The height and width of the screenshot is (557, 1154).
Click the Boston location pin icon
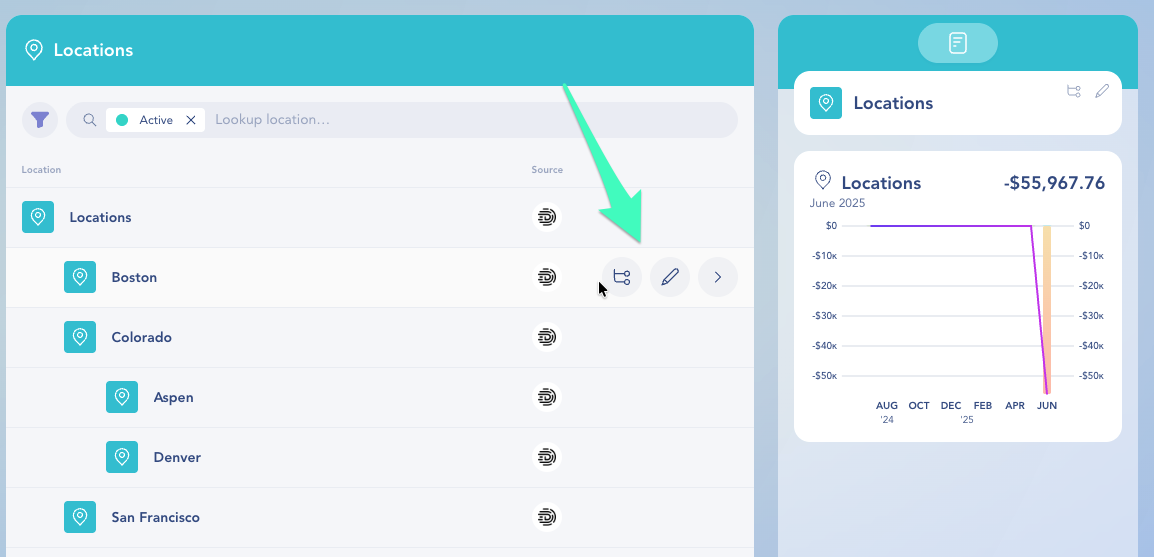pyautogui.click(x=80, y=277)
